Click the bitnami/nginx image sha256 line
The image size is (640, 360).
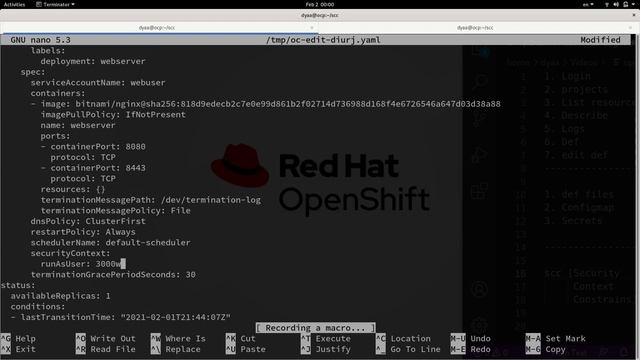click(265, 104)
